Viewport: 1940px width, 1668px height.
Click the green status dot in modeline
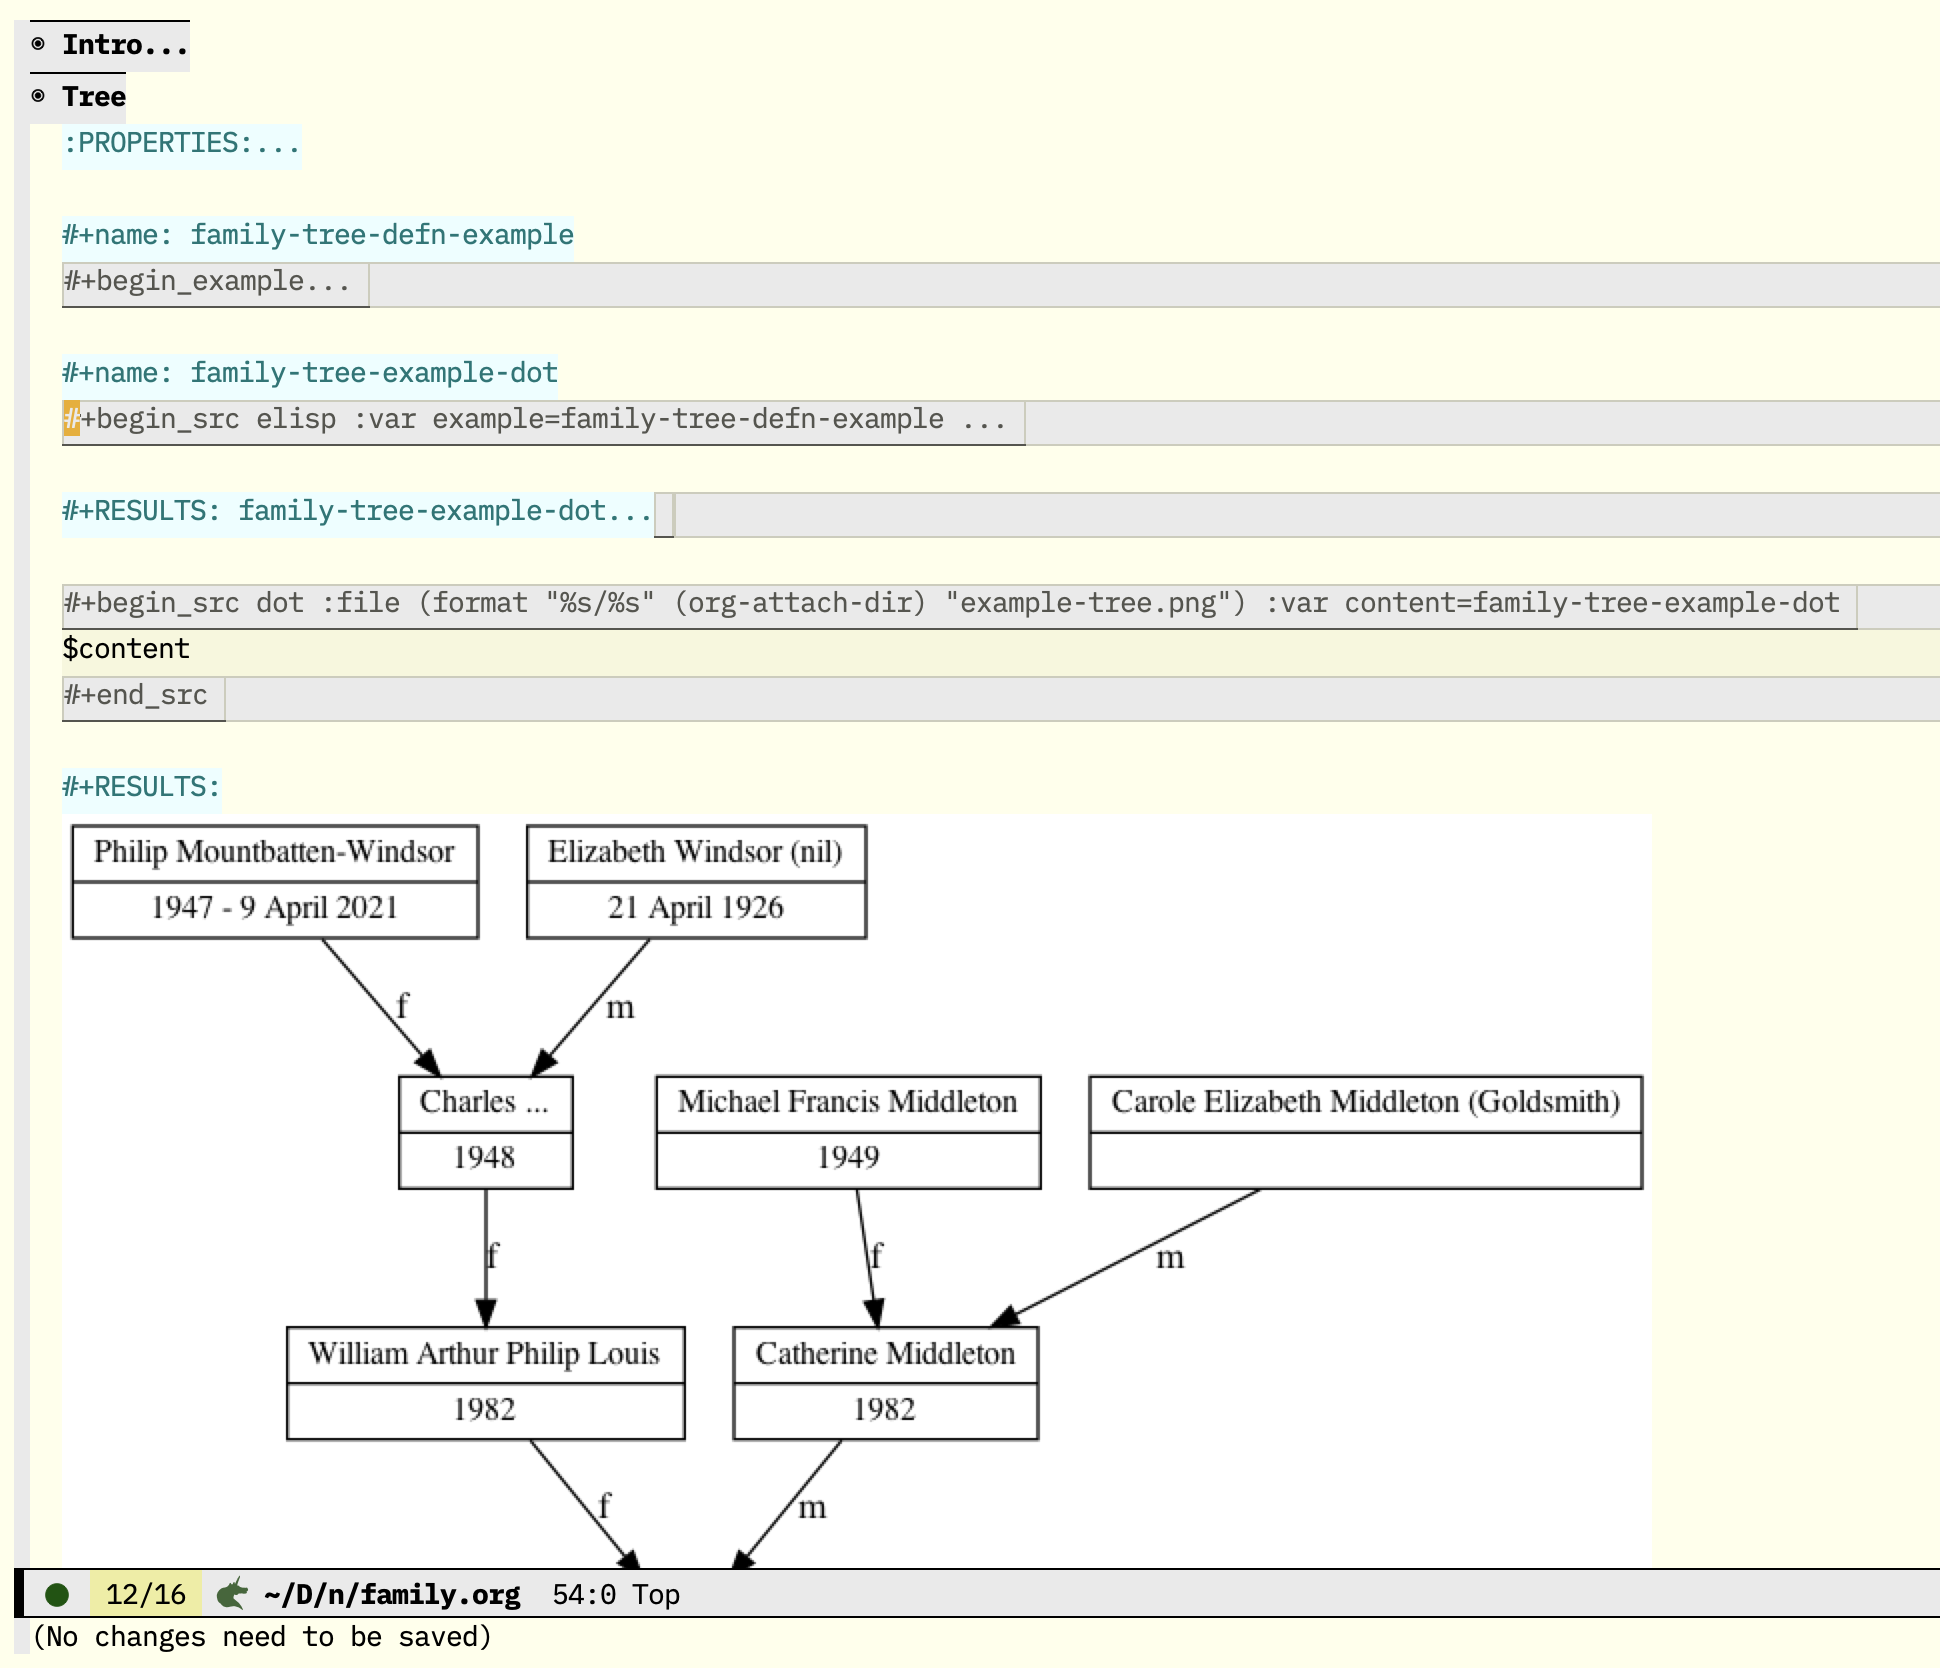57,1595
